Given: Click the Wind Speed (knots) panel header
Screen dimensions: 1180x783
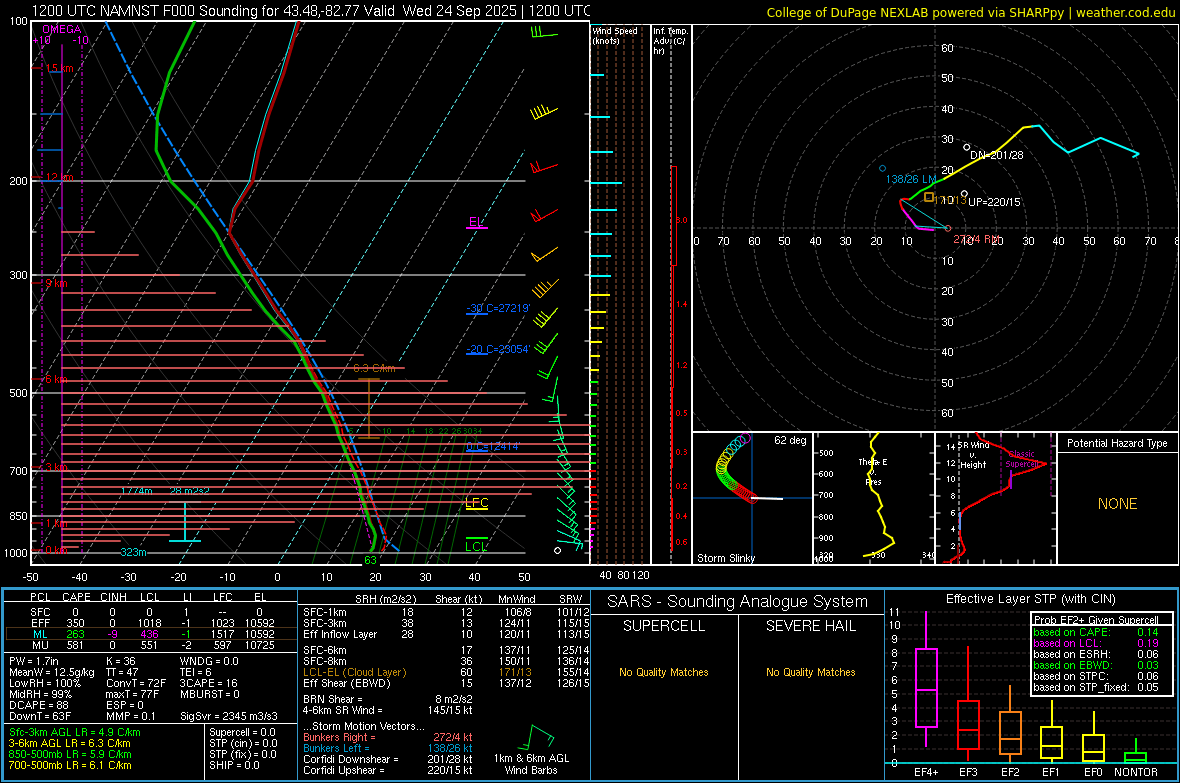Looking at the screenshot, I should 615,35.
